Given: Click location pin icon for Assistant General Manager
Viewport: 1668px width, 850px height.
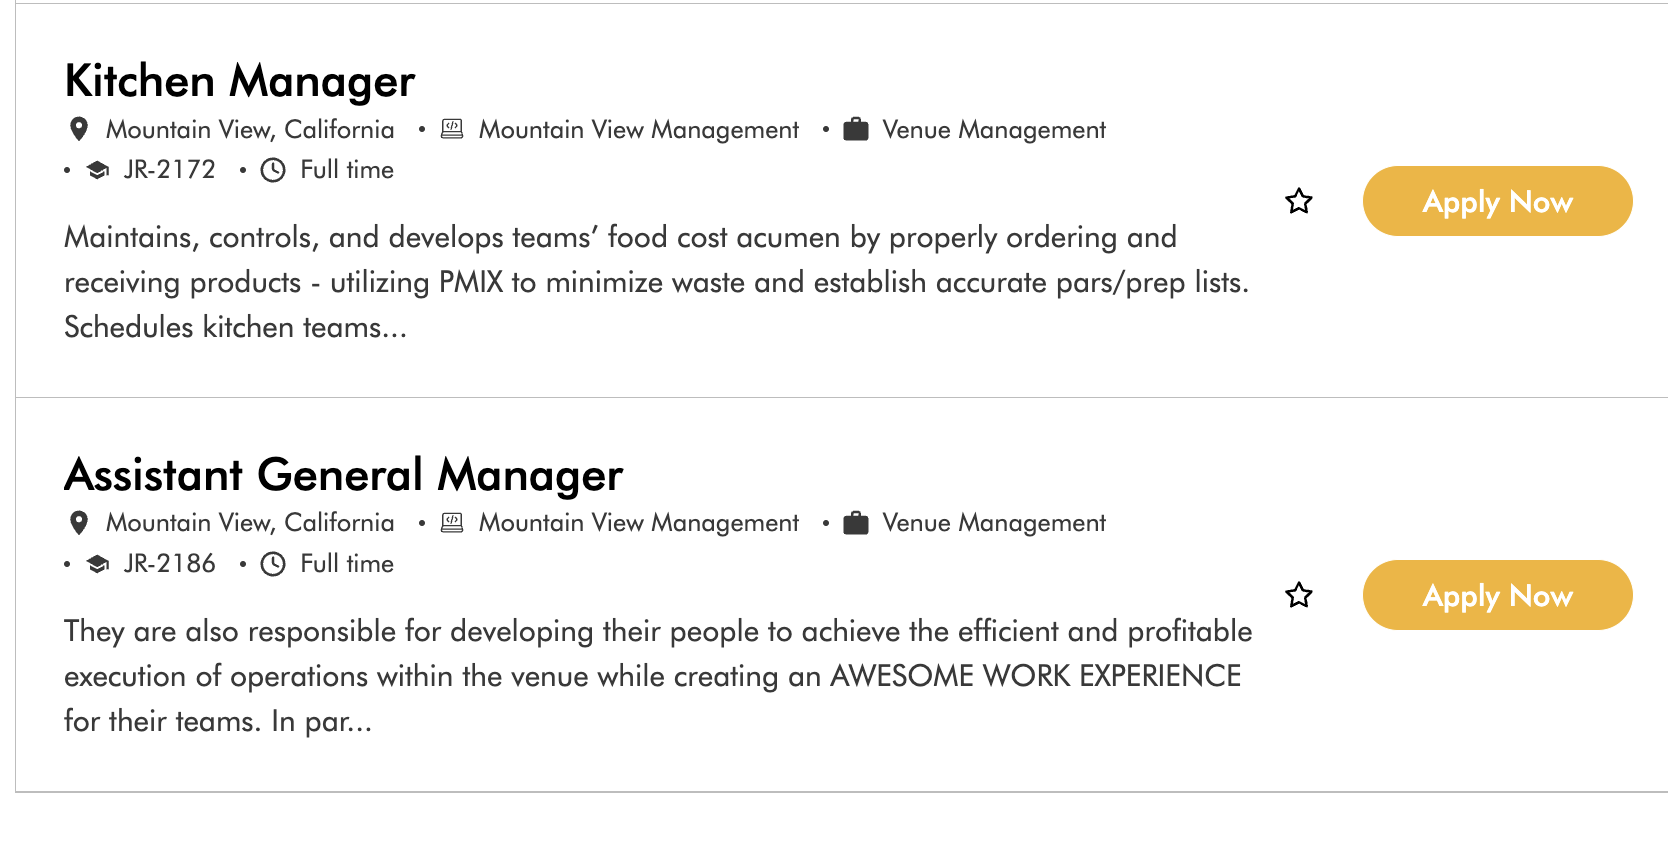Looking at the screenshot, I should click(x=79, y=523).
